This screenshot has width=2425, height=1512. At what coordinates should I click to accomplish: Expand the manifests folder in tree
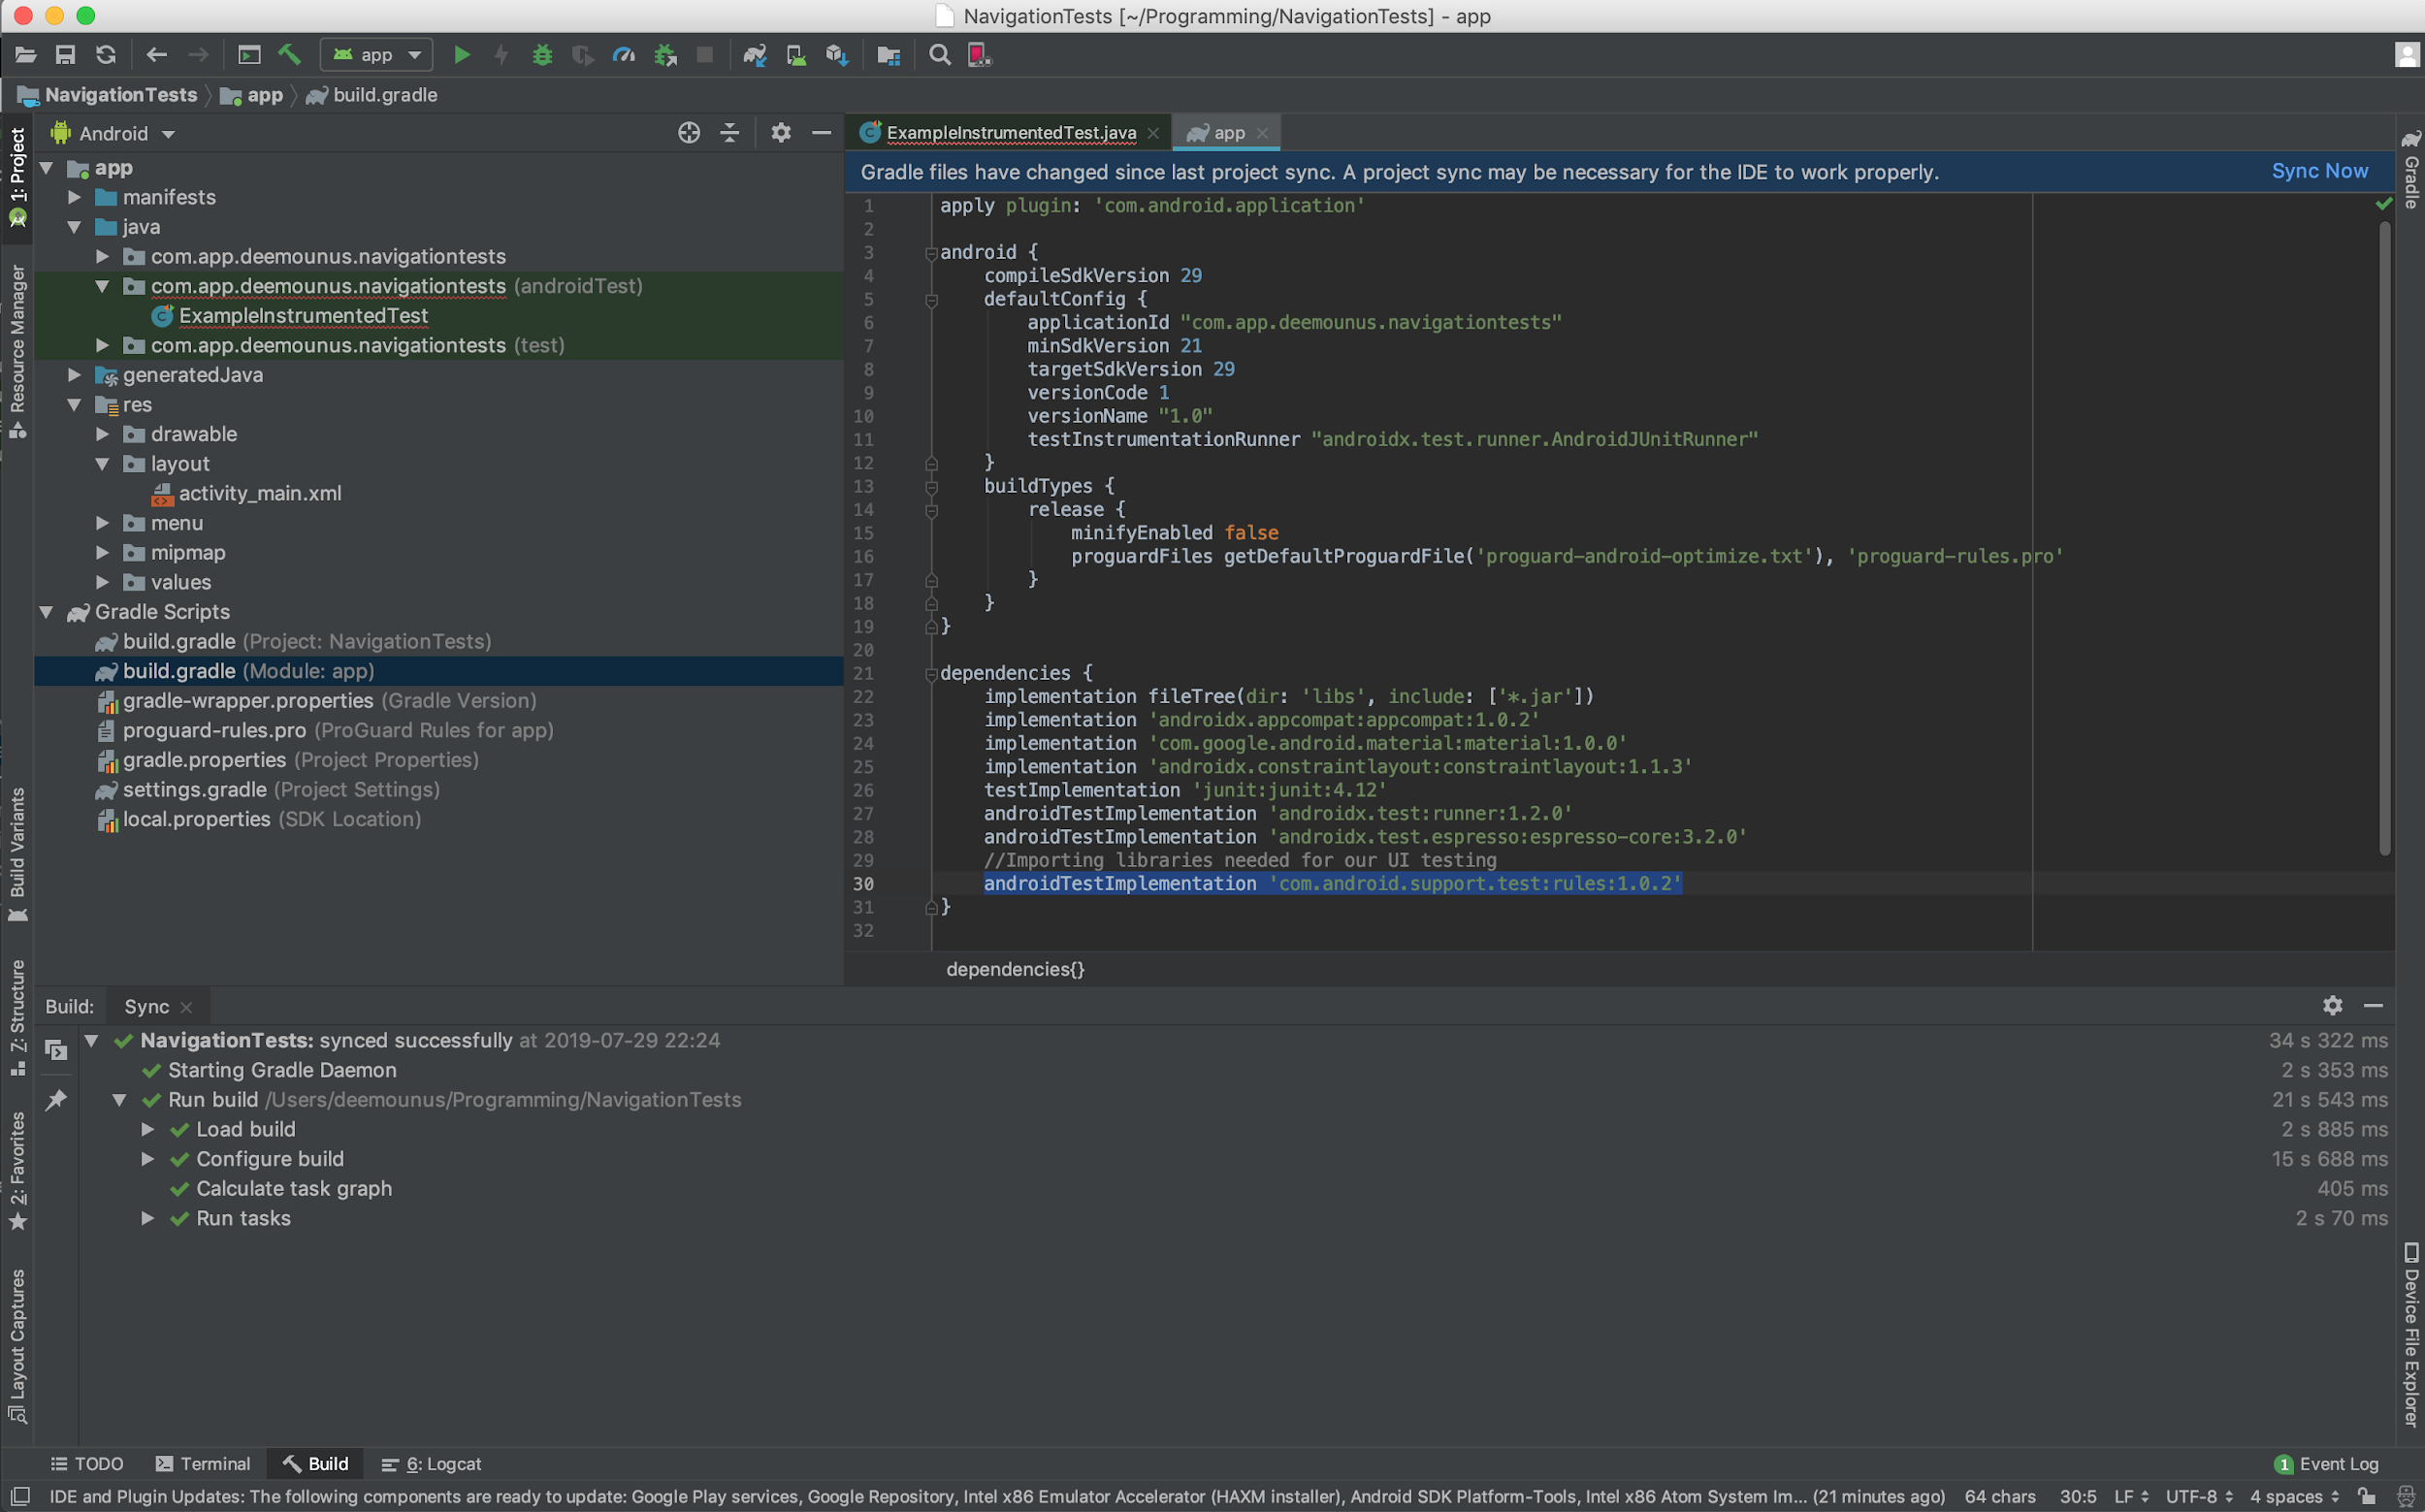[x=74, y=197]
